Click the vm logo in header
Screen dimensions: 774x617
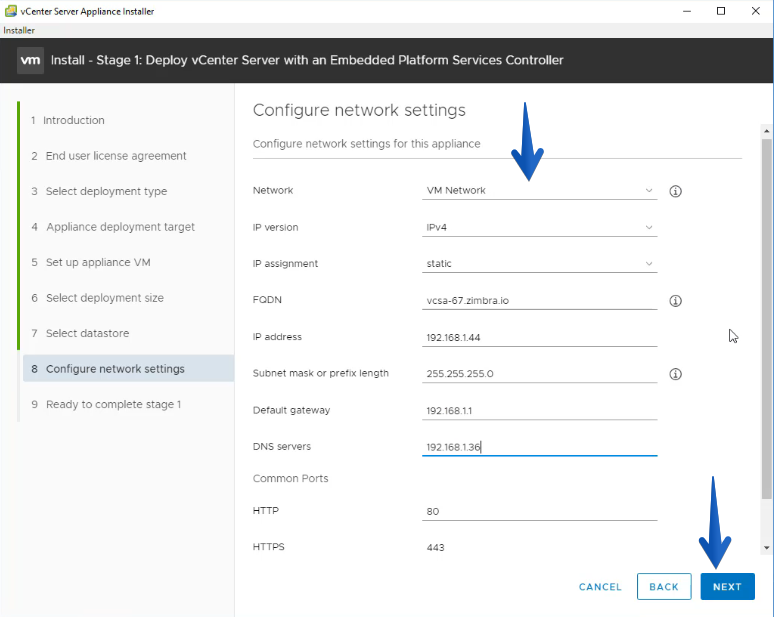(30, 60)
